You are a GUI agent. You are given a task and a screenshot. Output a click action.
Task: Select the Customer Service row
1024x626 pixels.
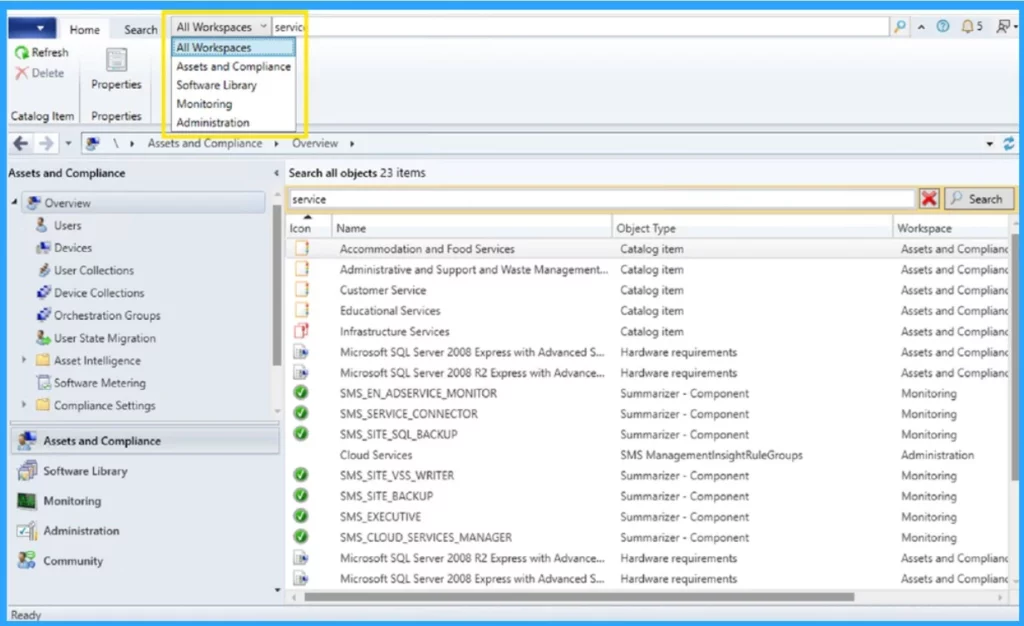[x=648, y=290]
